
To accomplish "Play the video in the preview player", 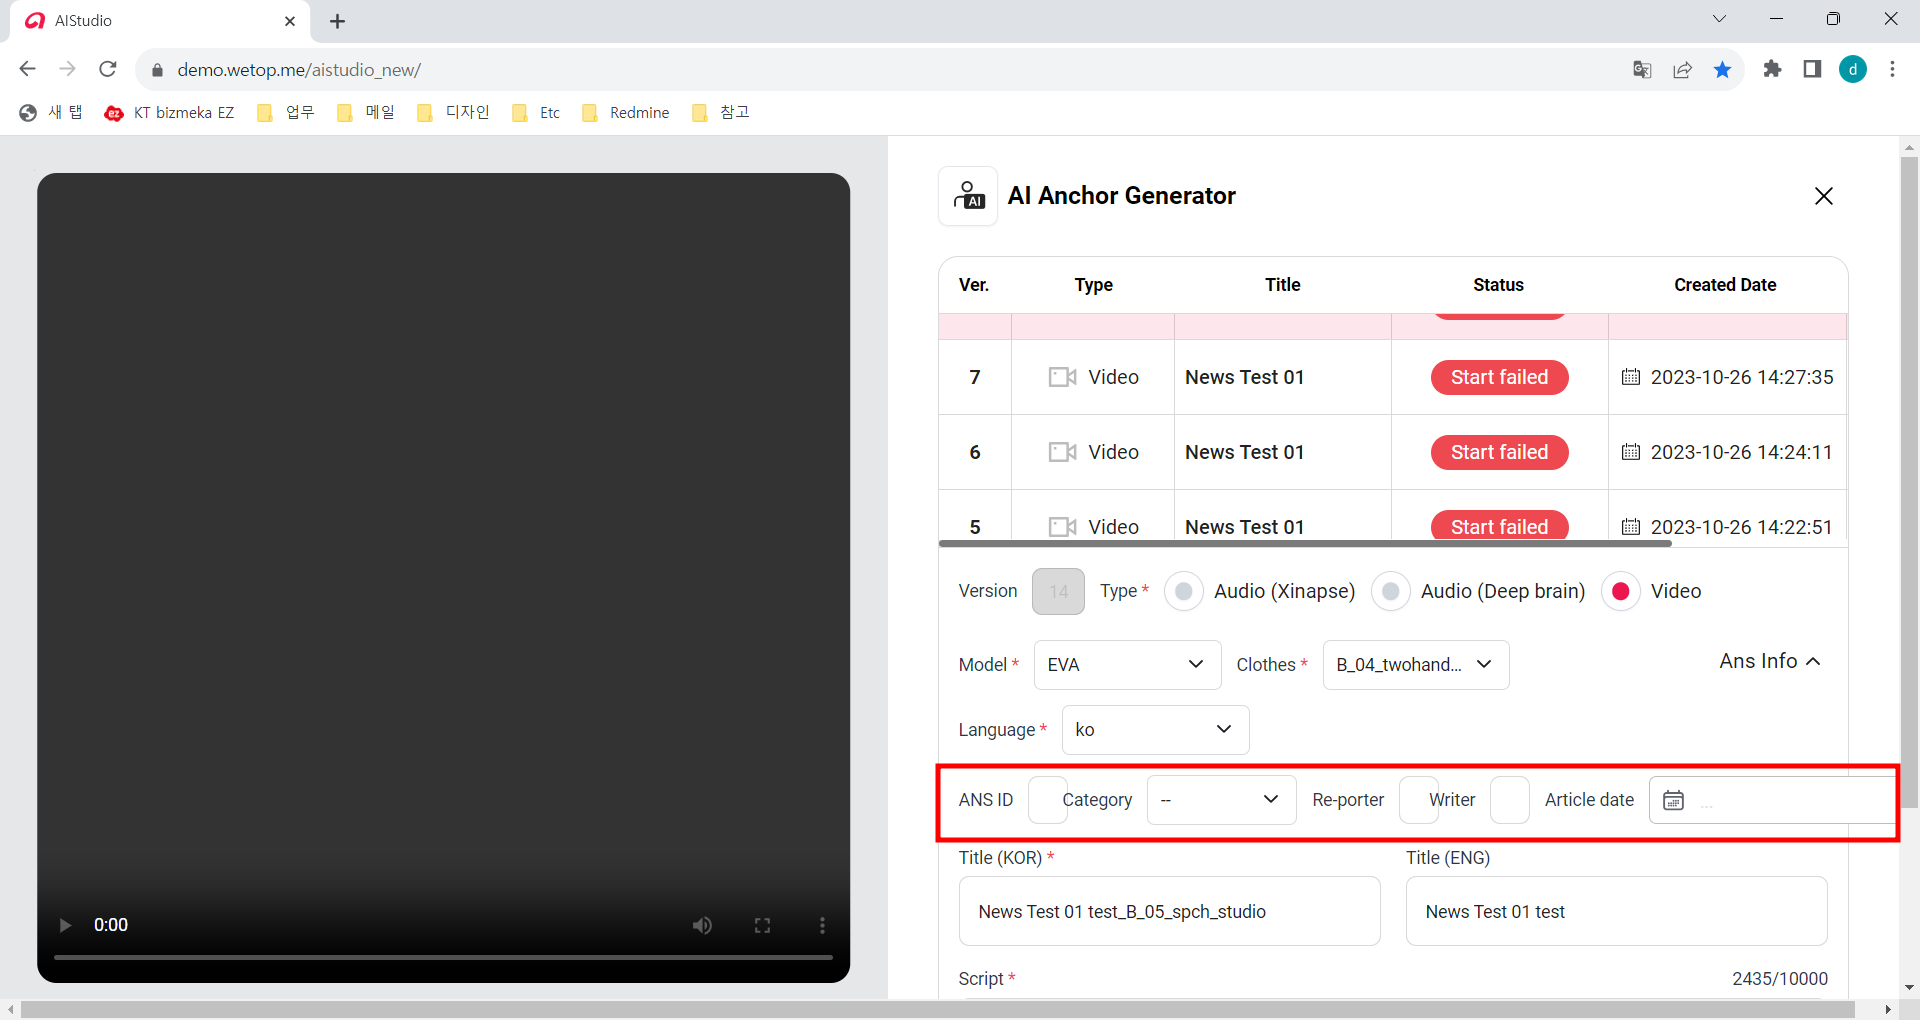I will point(65,925).
